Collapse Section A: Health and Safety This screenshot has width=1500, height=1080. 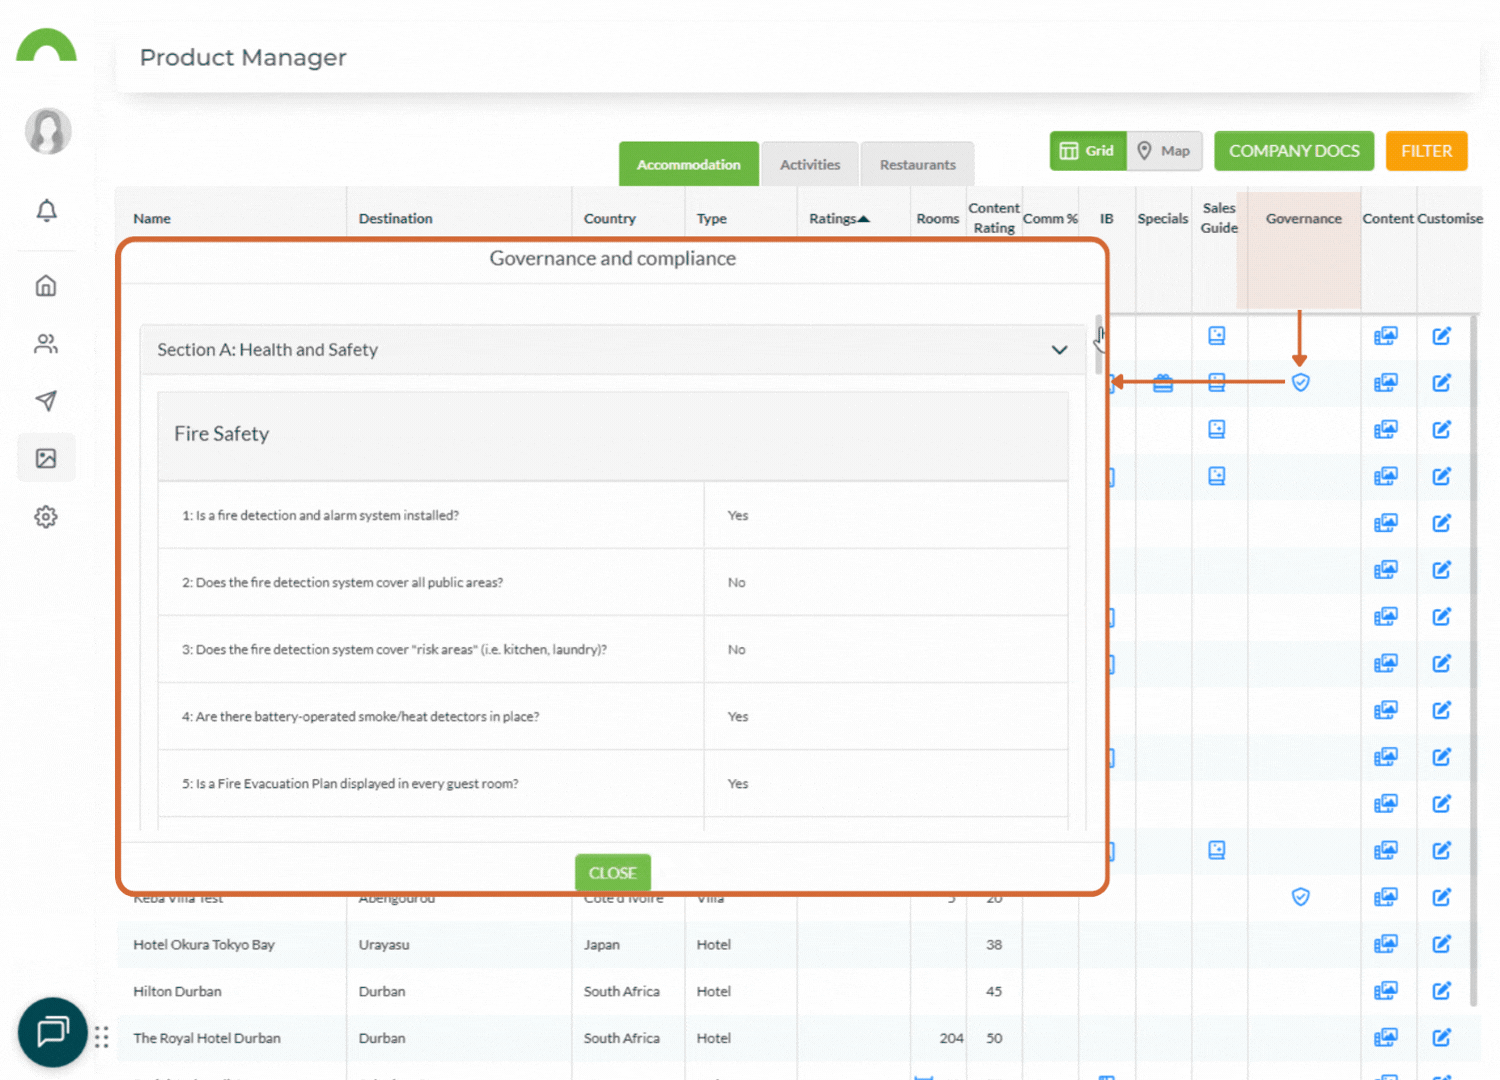click(1059, 350)
